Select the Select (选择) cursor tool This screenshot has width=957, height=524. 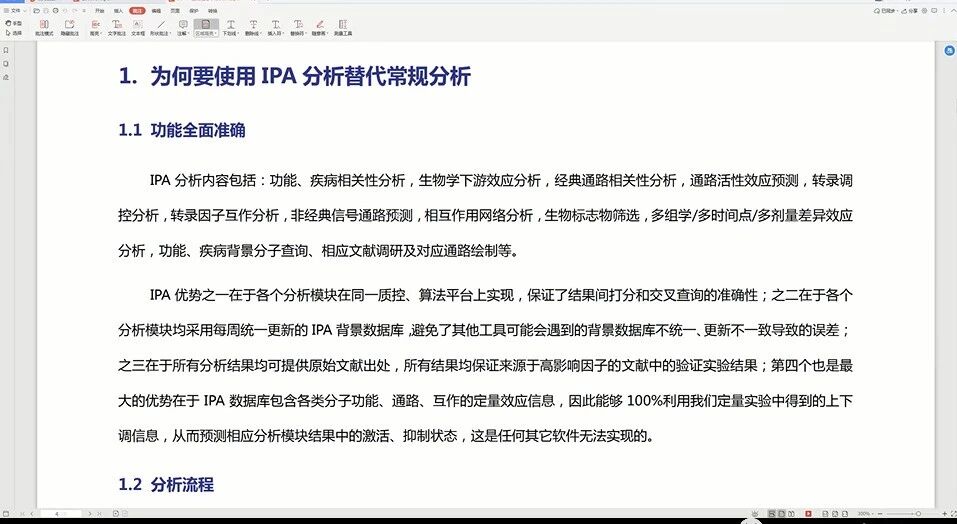click(x=13, y=33)
